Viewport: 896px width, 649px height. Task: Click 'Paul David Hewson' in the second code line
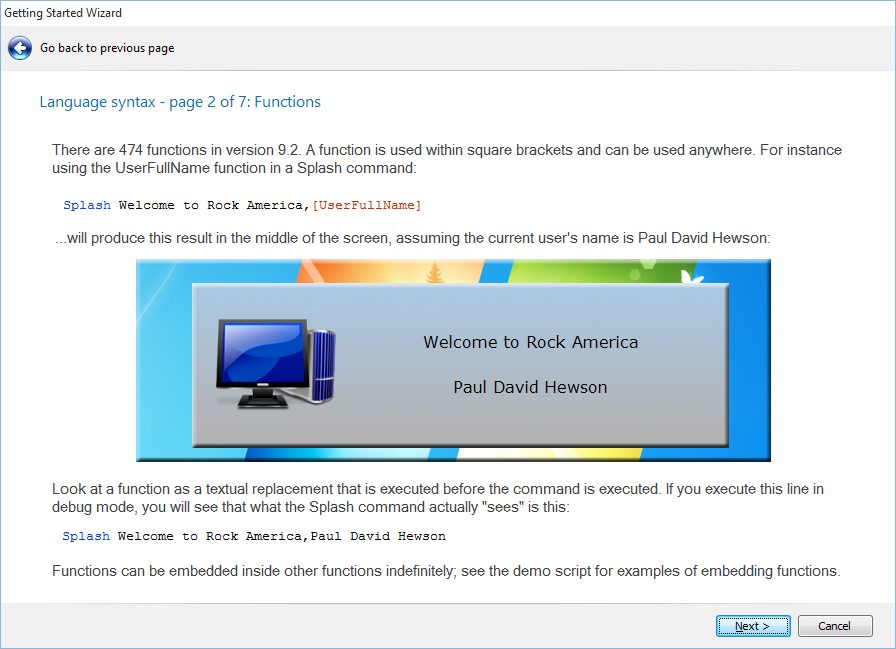(x=378, y=536)
